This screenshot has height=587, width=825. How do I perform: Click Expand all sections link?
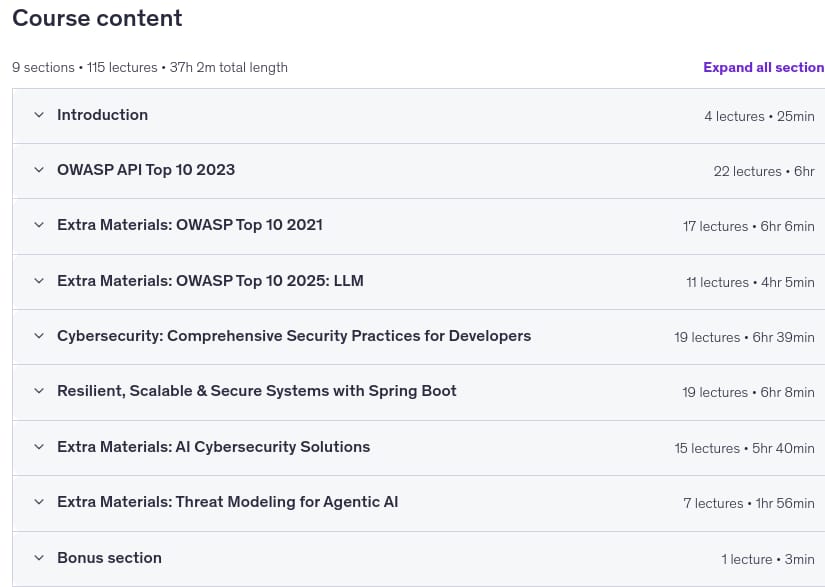pyautogui.click(x=764, y=67)
